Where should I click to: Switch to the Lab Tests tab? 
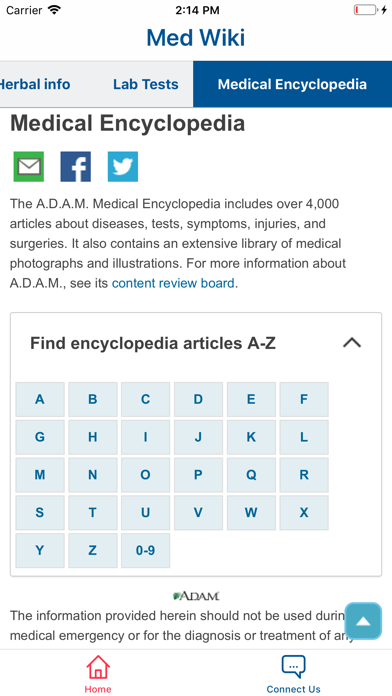146,84
